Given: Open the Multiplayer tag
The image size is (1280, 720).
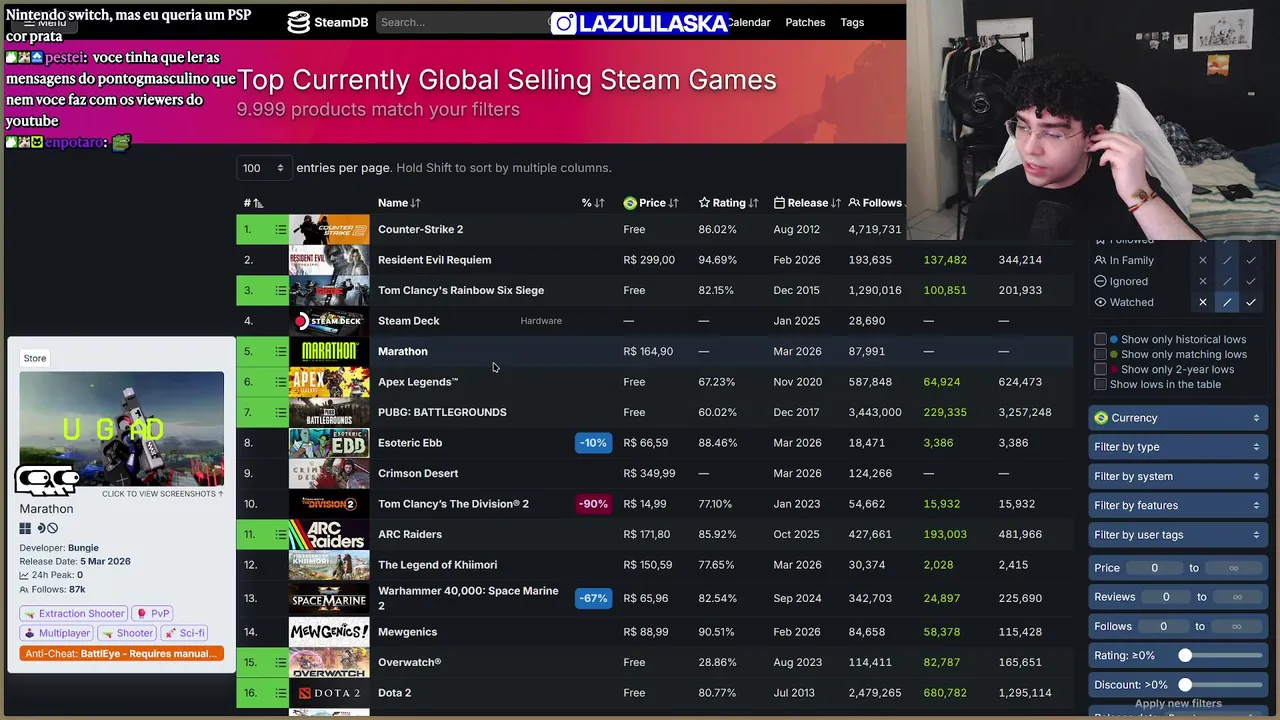Looking at the screenshot, I should point(56,633).
